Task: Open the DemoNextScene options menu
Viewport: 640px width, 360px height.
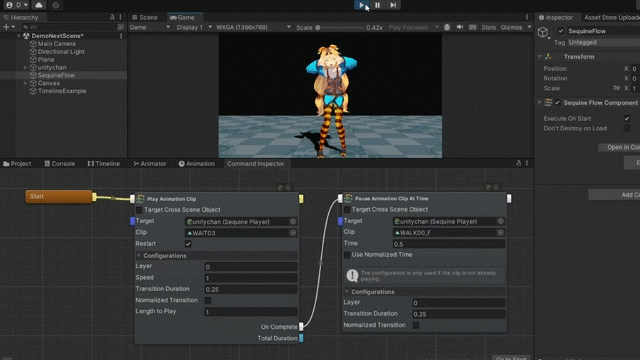Action: point(121,36)
